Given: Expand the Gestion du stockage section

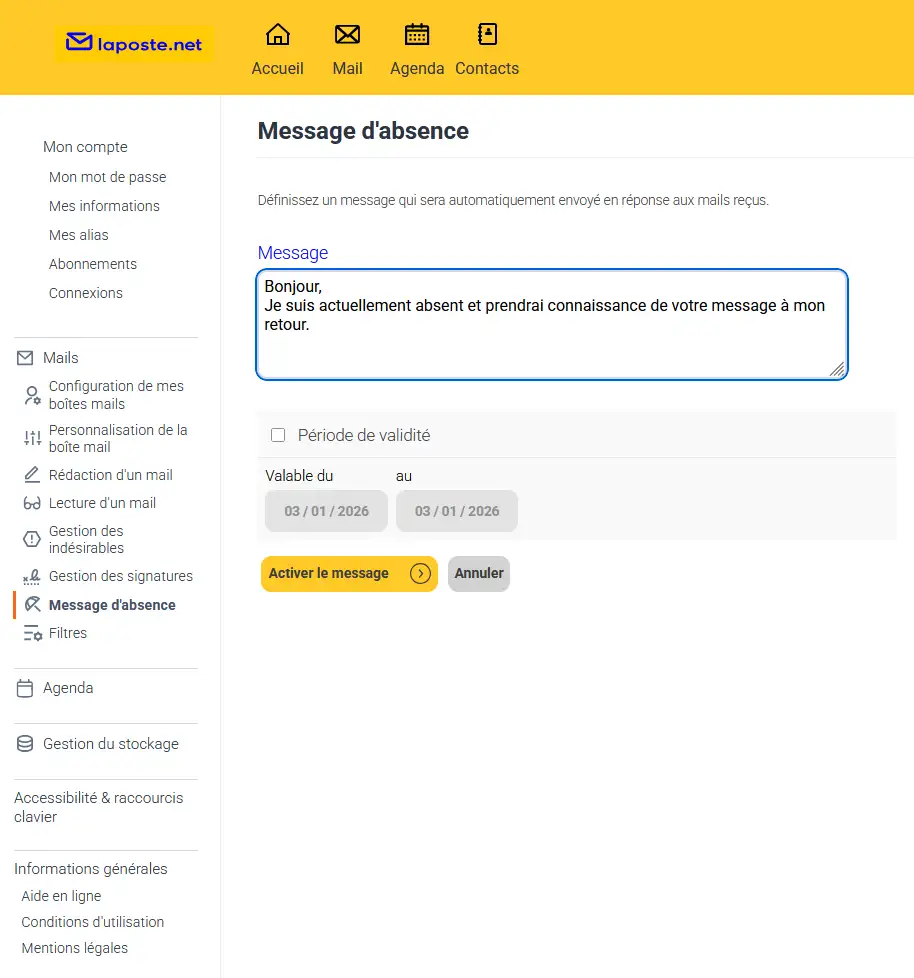Looking at the screenshot, I should 110,744.
